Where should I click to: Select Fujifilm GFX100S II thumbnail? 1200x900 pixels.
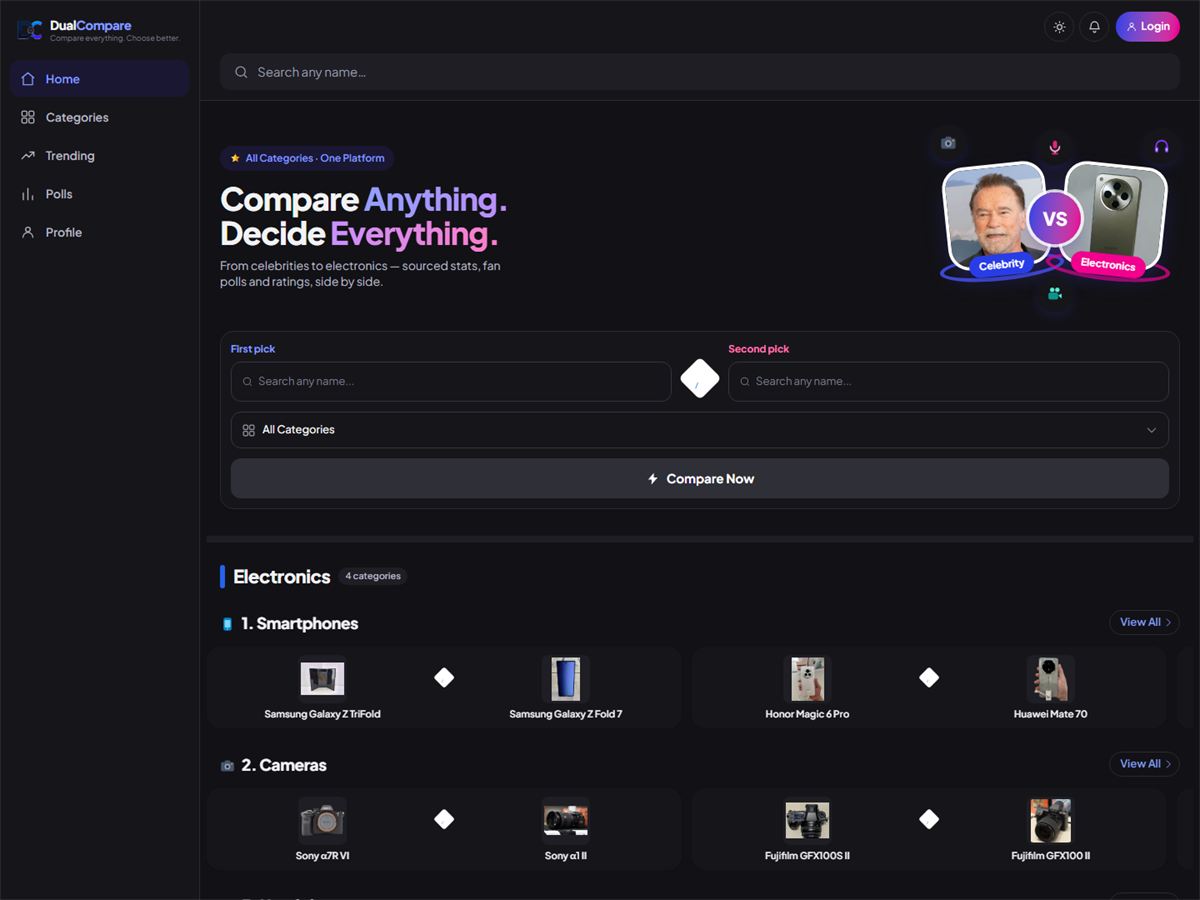click(807, 820)
